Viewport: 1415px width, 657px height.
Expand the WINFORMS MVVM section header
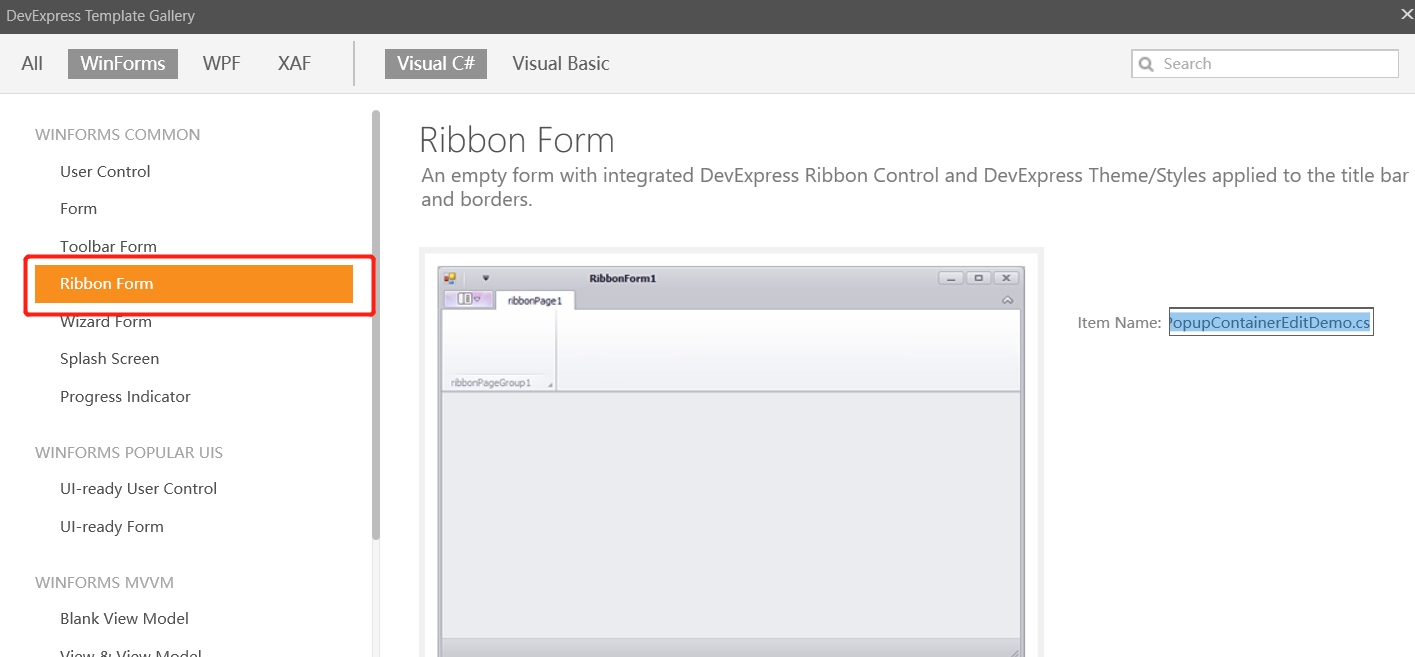[x=103, y=582]
